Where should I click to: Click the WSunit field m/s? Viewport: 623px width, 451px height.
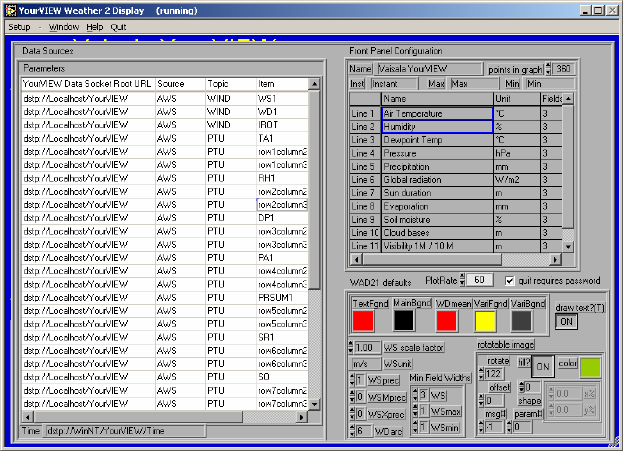[366, 364]
